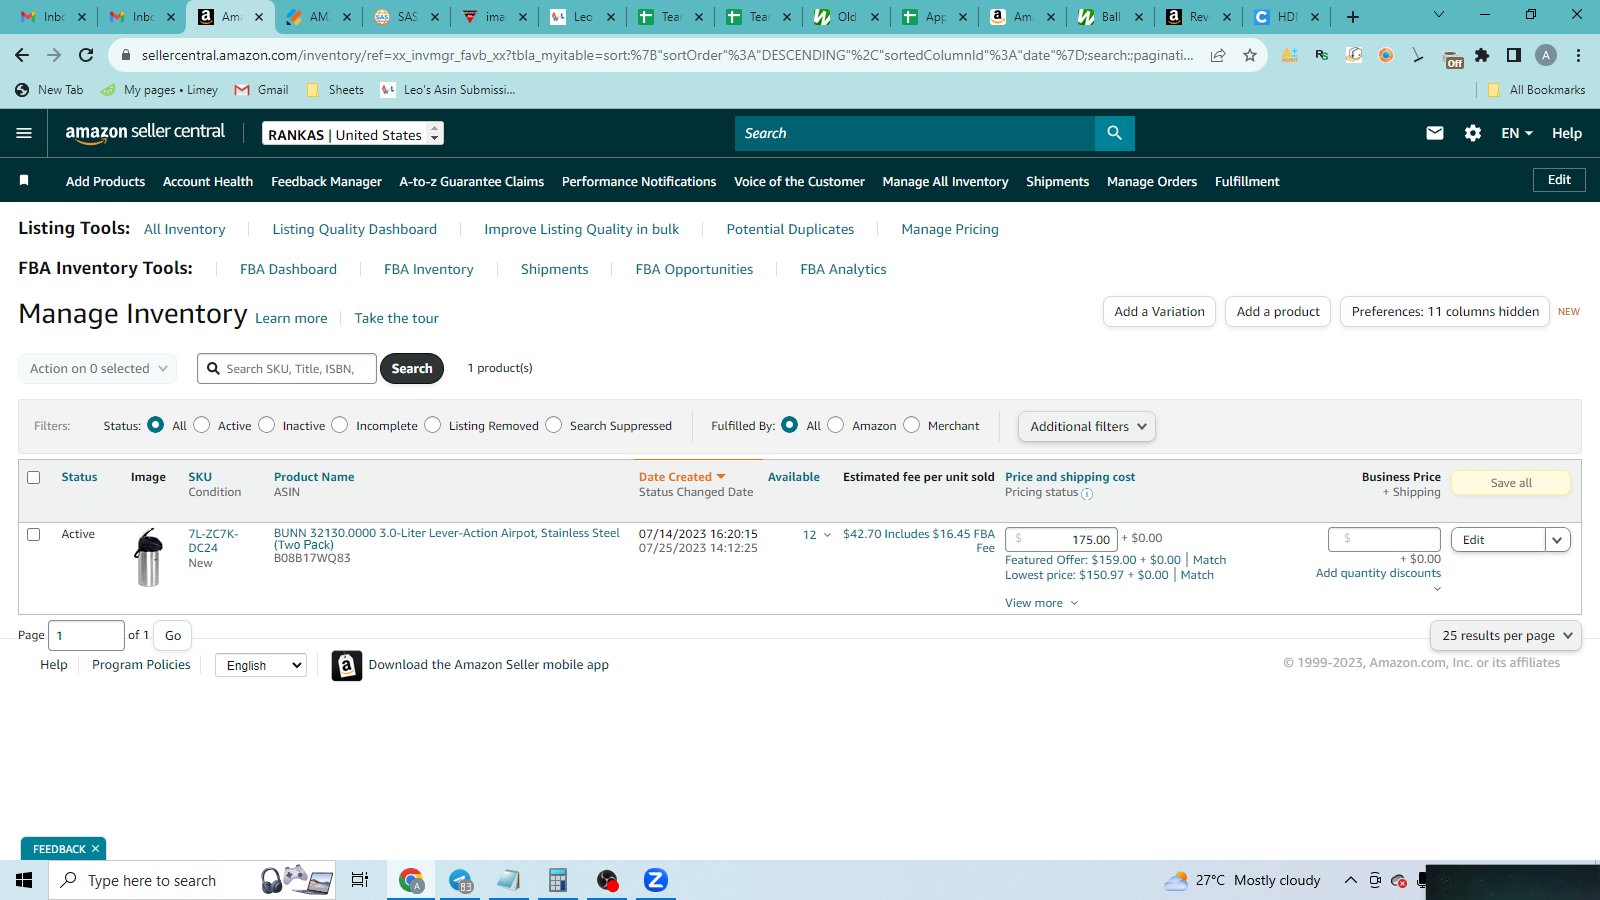Open Preferences: 11 columns hidden
The width and height of the screenshot is (1600, 900).
[x=1445, y=312]
